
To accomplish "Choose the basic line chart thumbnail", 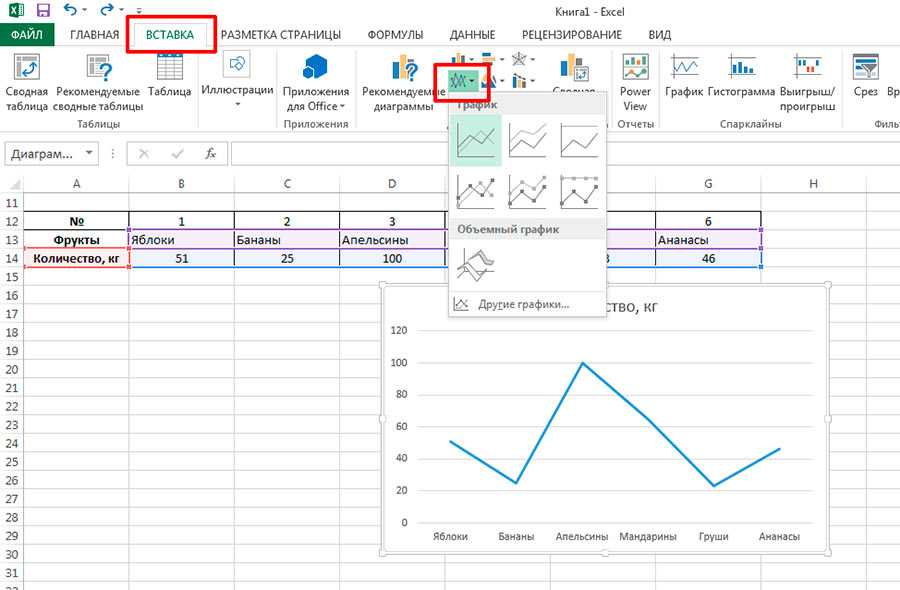I will [x=476, y=141].
